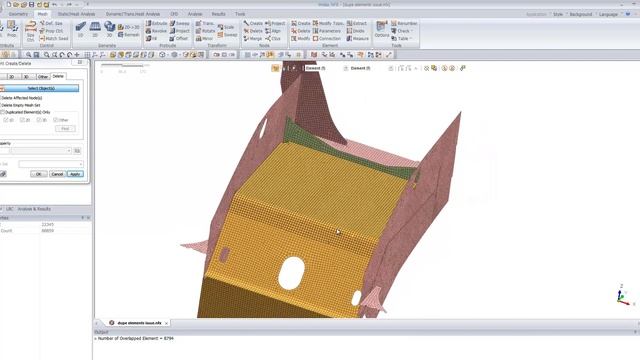Open the Analysis & Results panel tab
The width and height of the screenshot is (640, 360).
pyautogui.click(x=34, y=209)
